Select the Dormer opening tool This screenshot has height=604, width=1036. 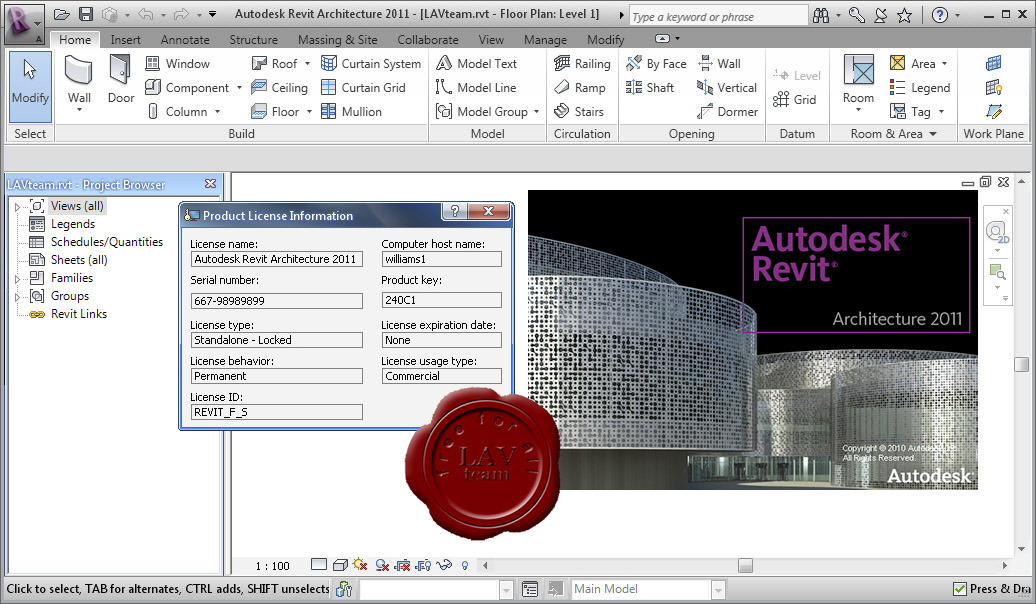coord(727,112)
